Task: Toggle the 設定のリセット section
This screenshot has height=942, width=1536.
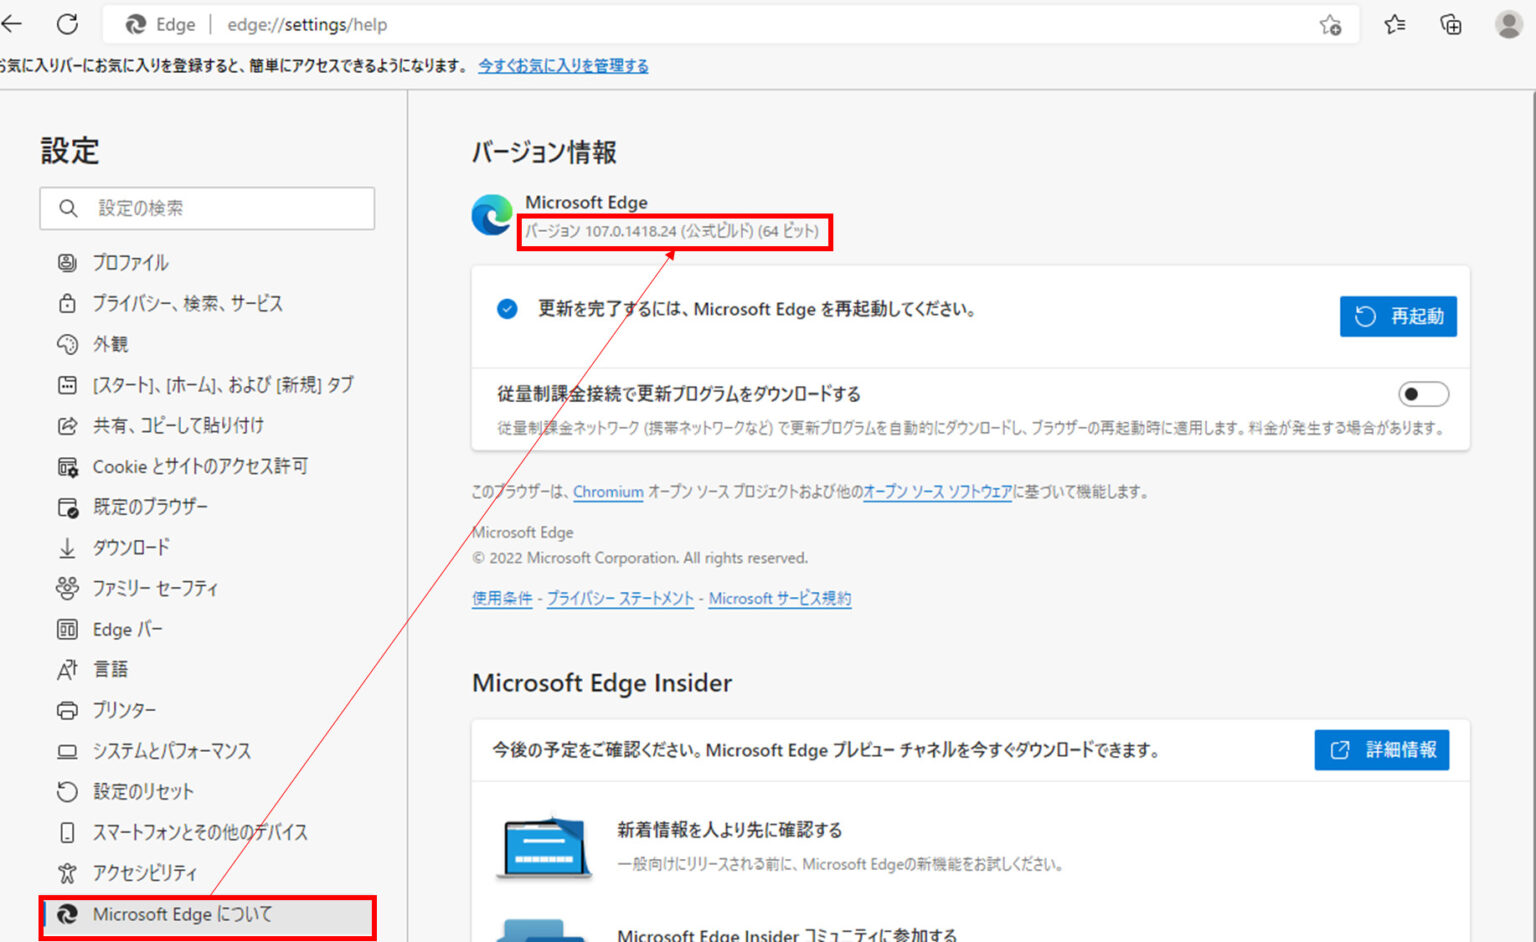Action: pyautogui.click(x=143, y=791)
